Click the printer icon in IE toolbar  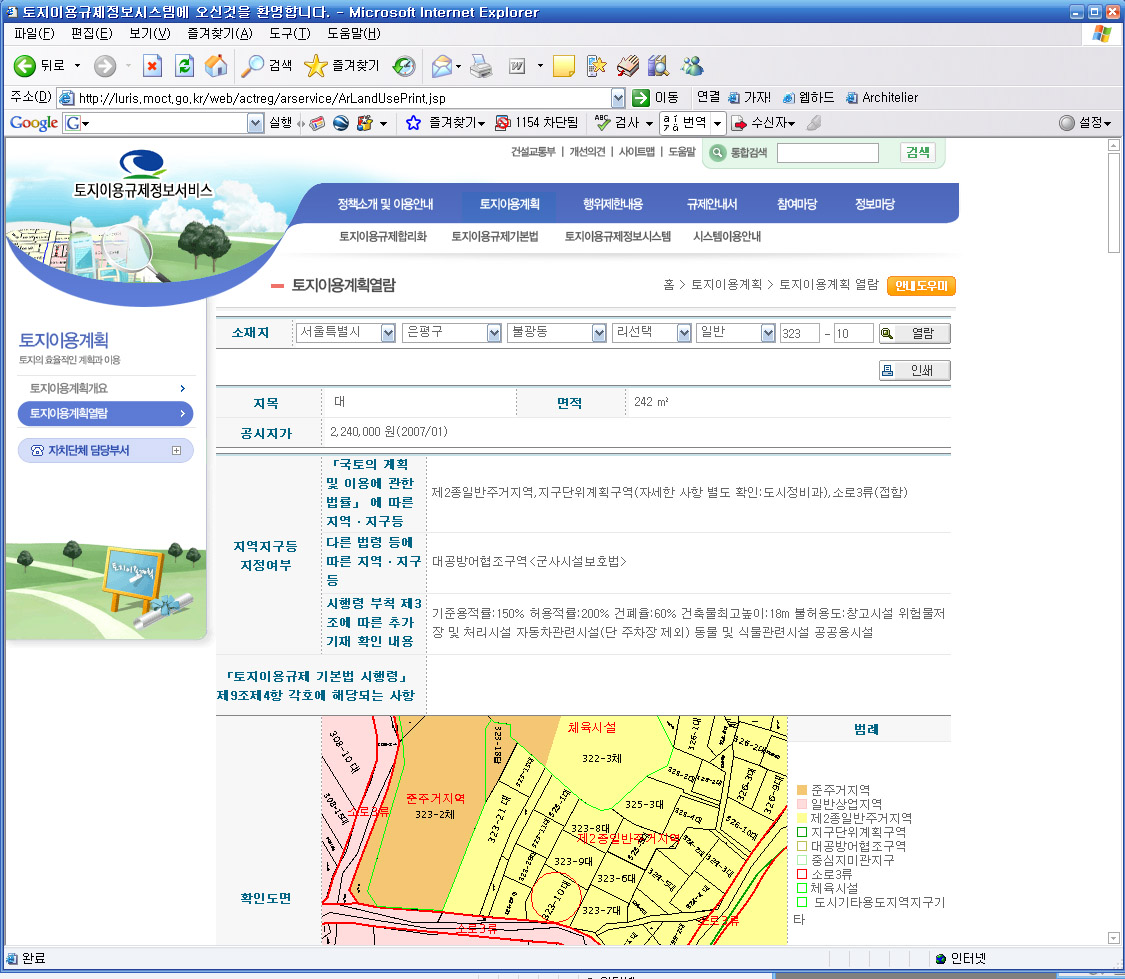point(481,66)
